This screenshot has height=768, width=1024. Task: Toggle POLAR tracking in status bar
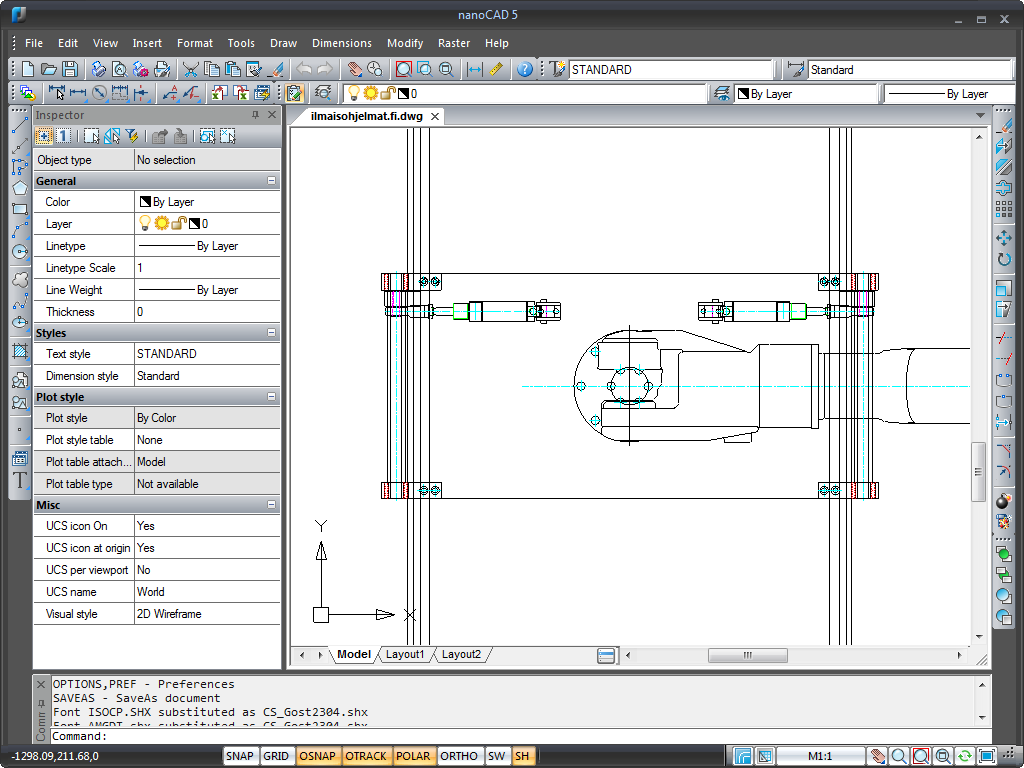click(x=413, y=756)
